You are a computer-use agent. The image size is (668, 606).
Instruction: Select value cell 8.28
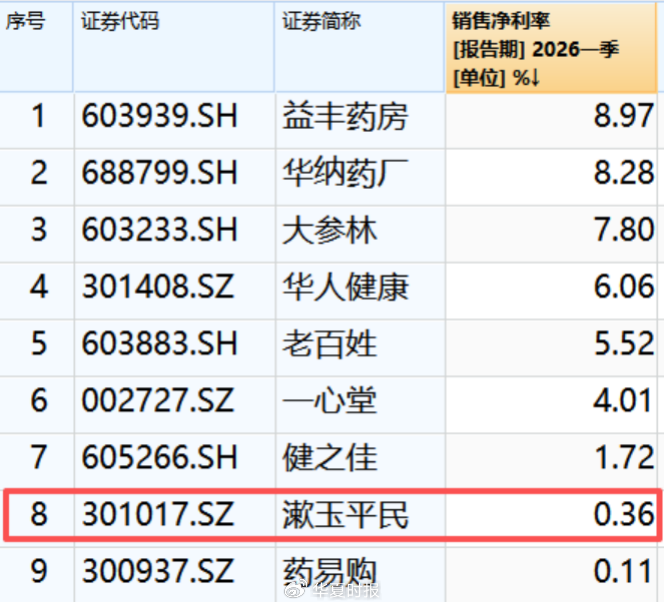point(552,177)
